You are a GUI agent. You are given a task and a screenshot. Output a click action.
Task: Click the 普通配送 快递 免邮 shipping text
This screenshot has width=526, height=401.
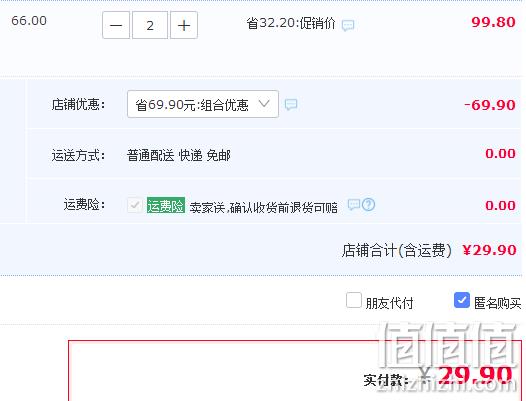[x=179, y=155]
